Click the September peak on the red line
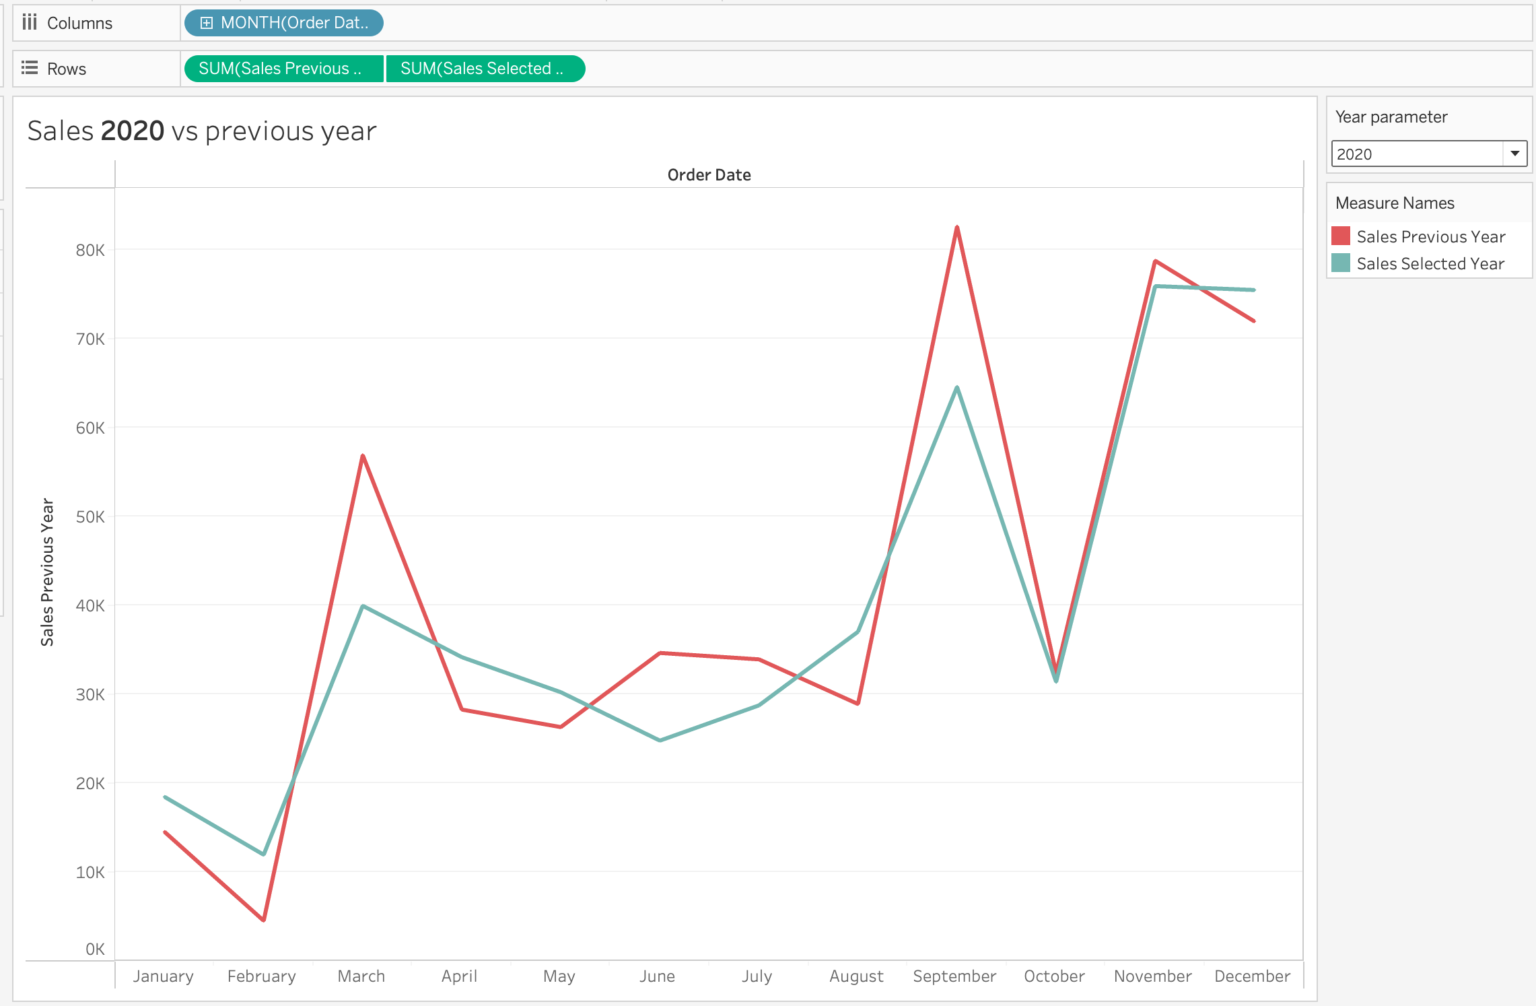Image resolution: width=1536 pixels, height=1006 pixels. point(957,228)
